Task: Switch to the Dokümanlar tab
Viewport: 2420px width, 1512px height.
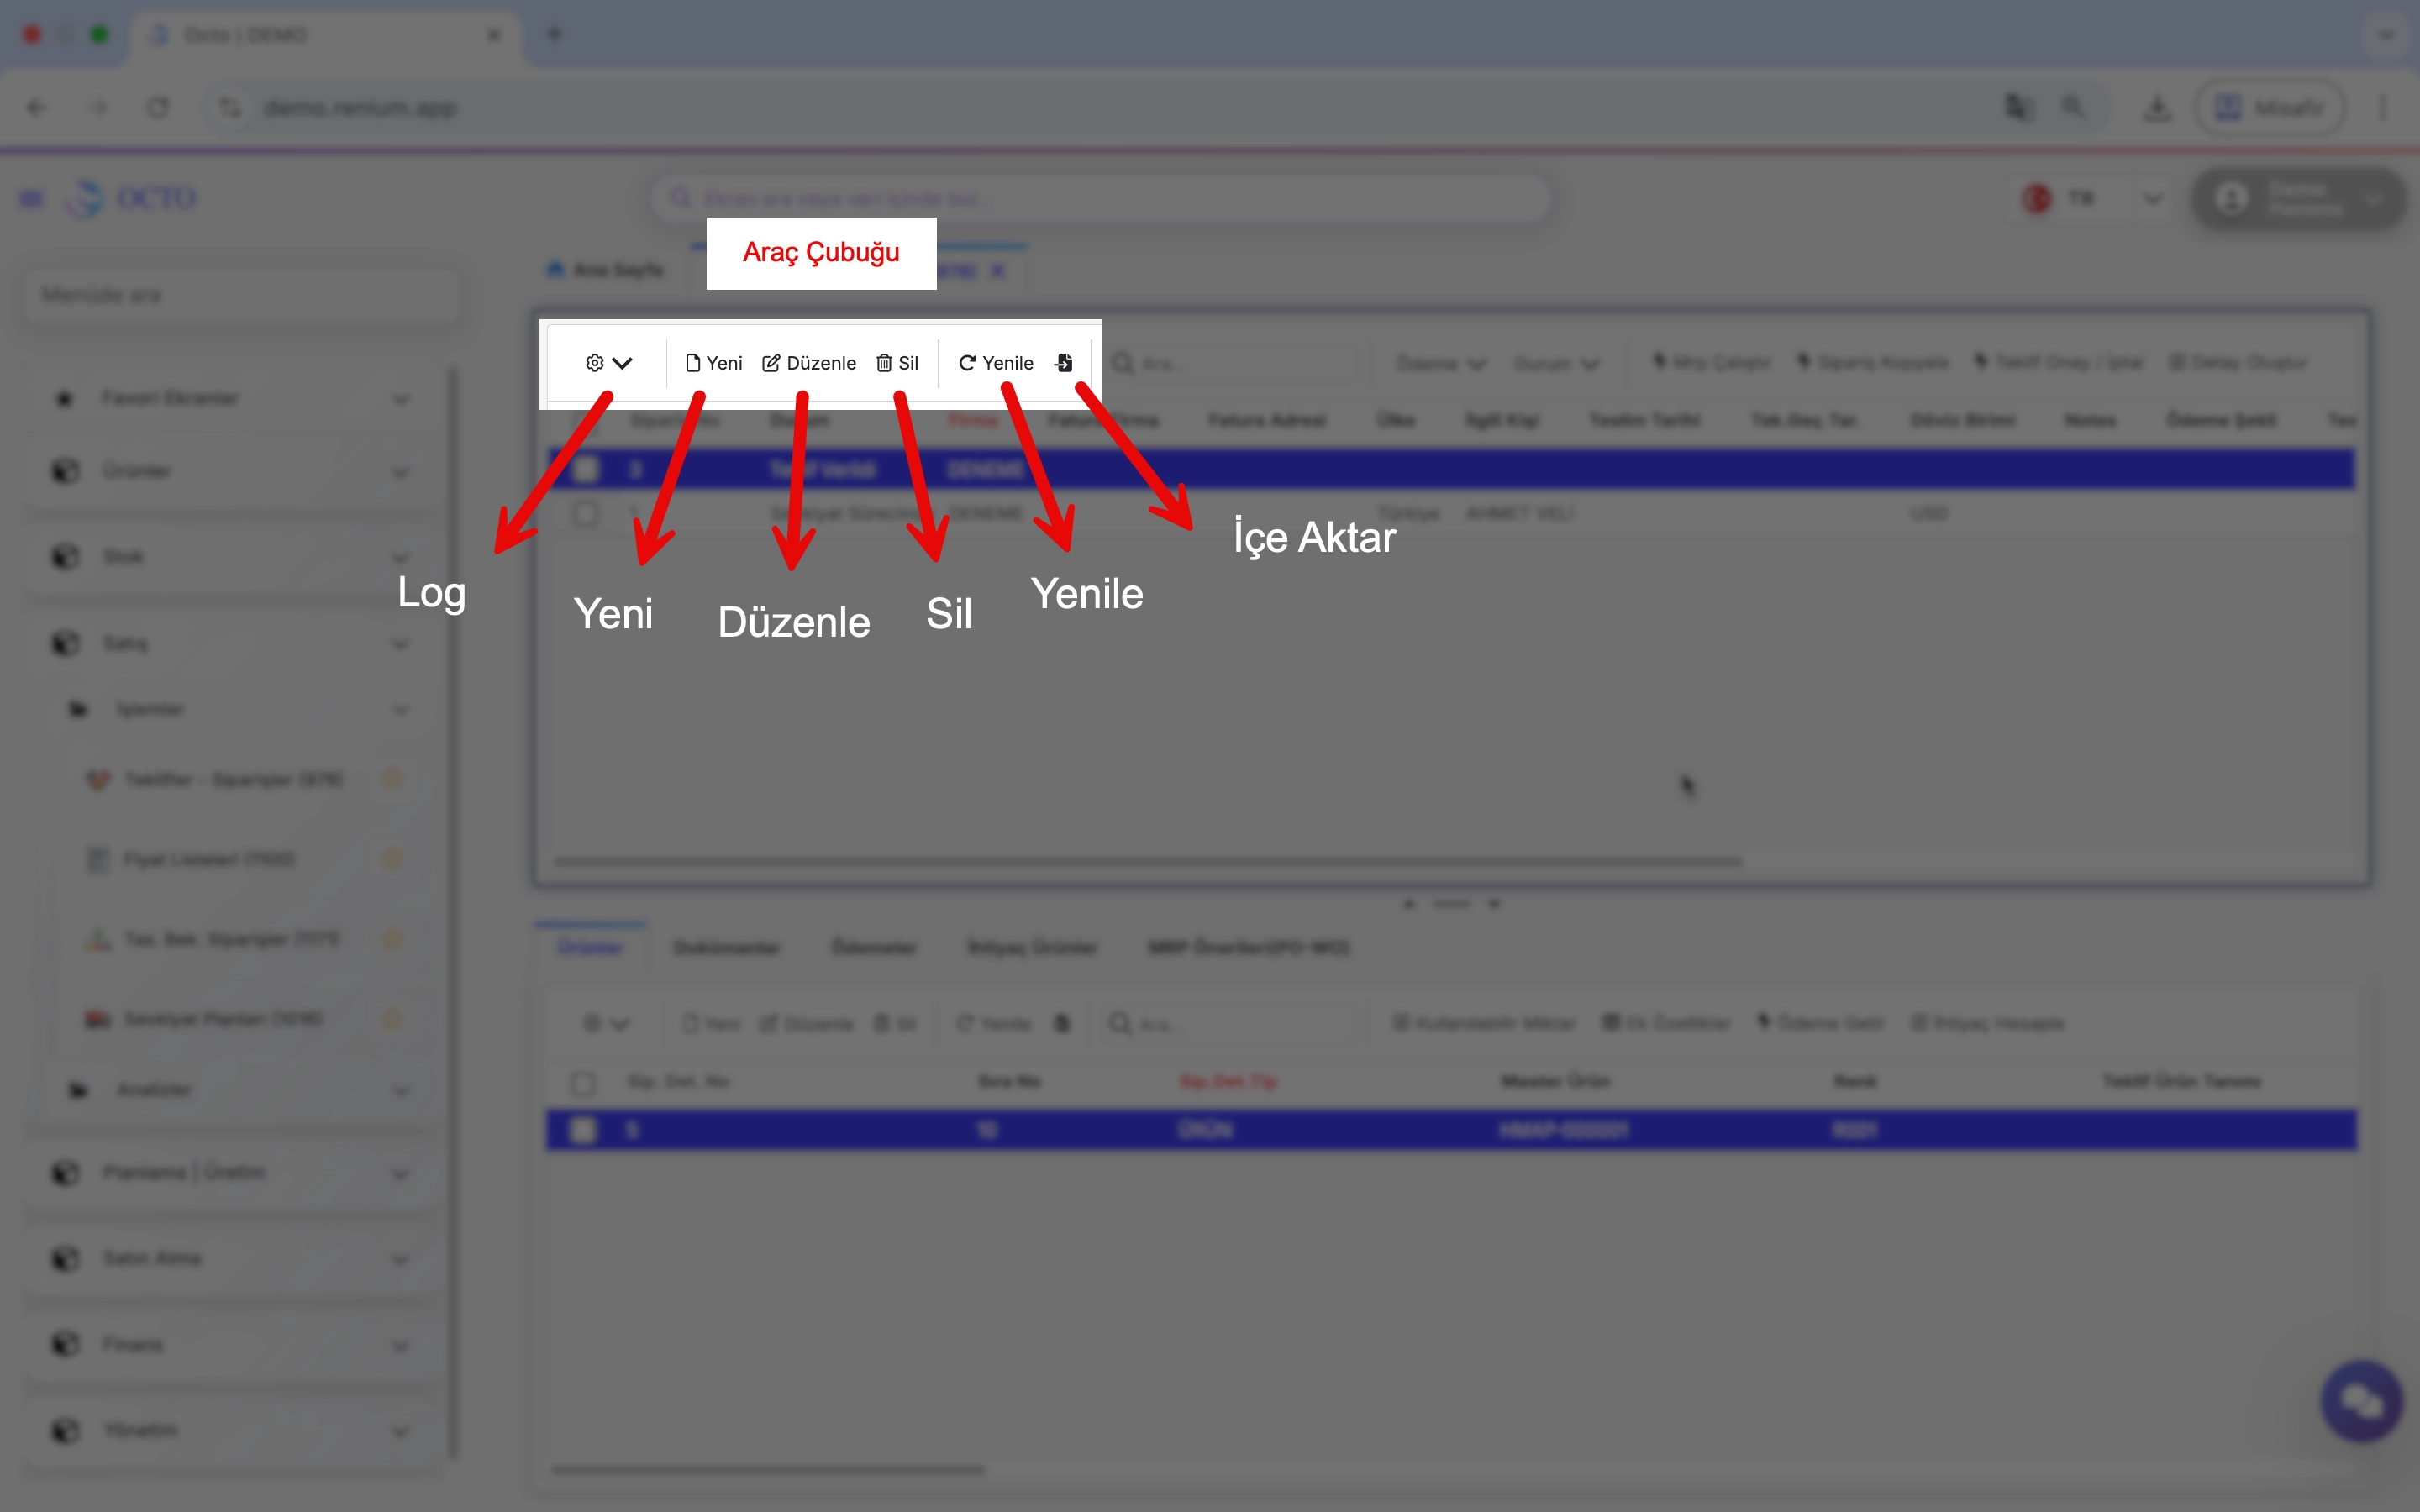Action: pos(727,947)
